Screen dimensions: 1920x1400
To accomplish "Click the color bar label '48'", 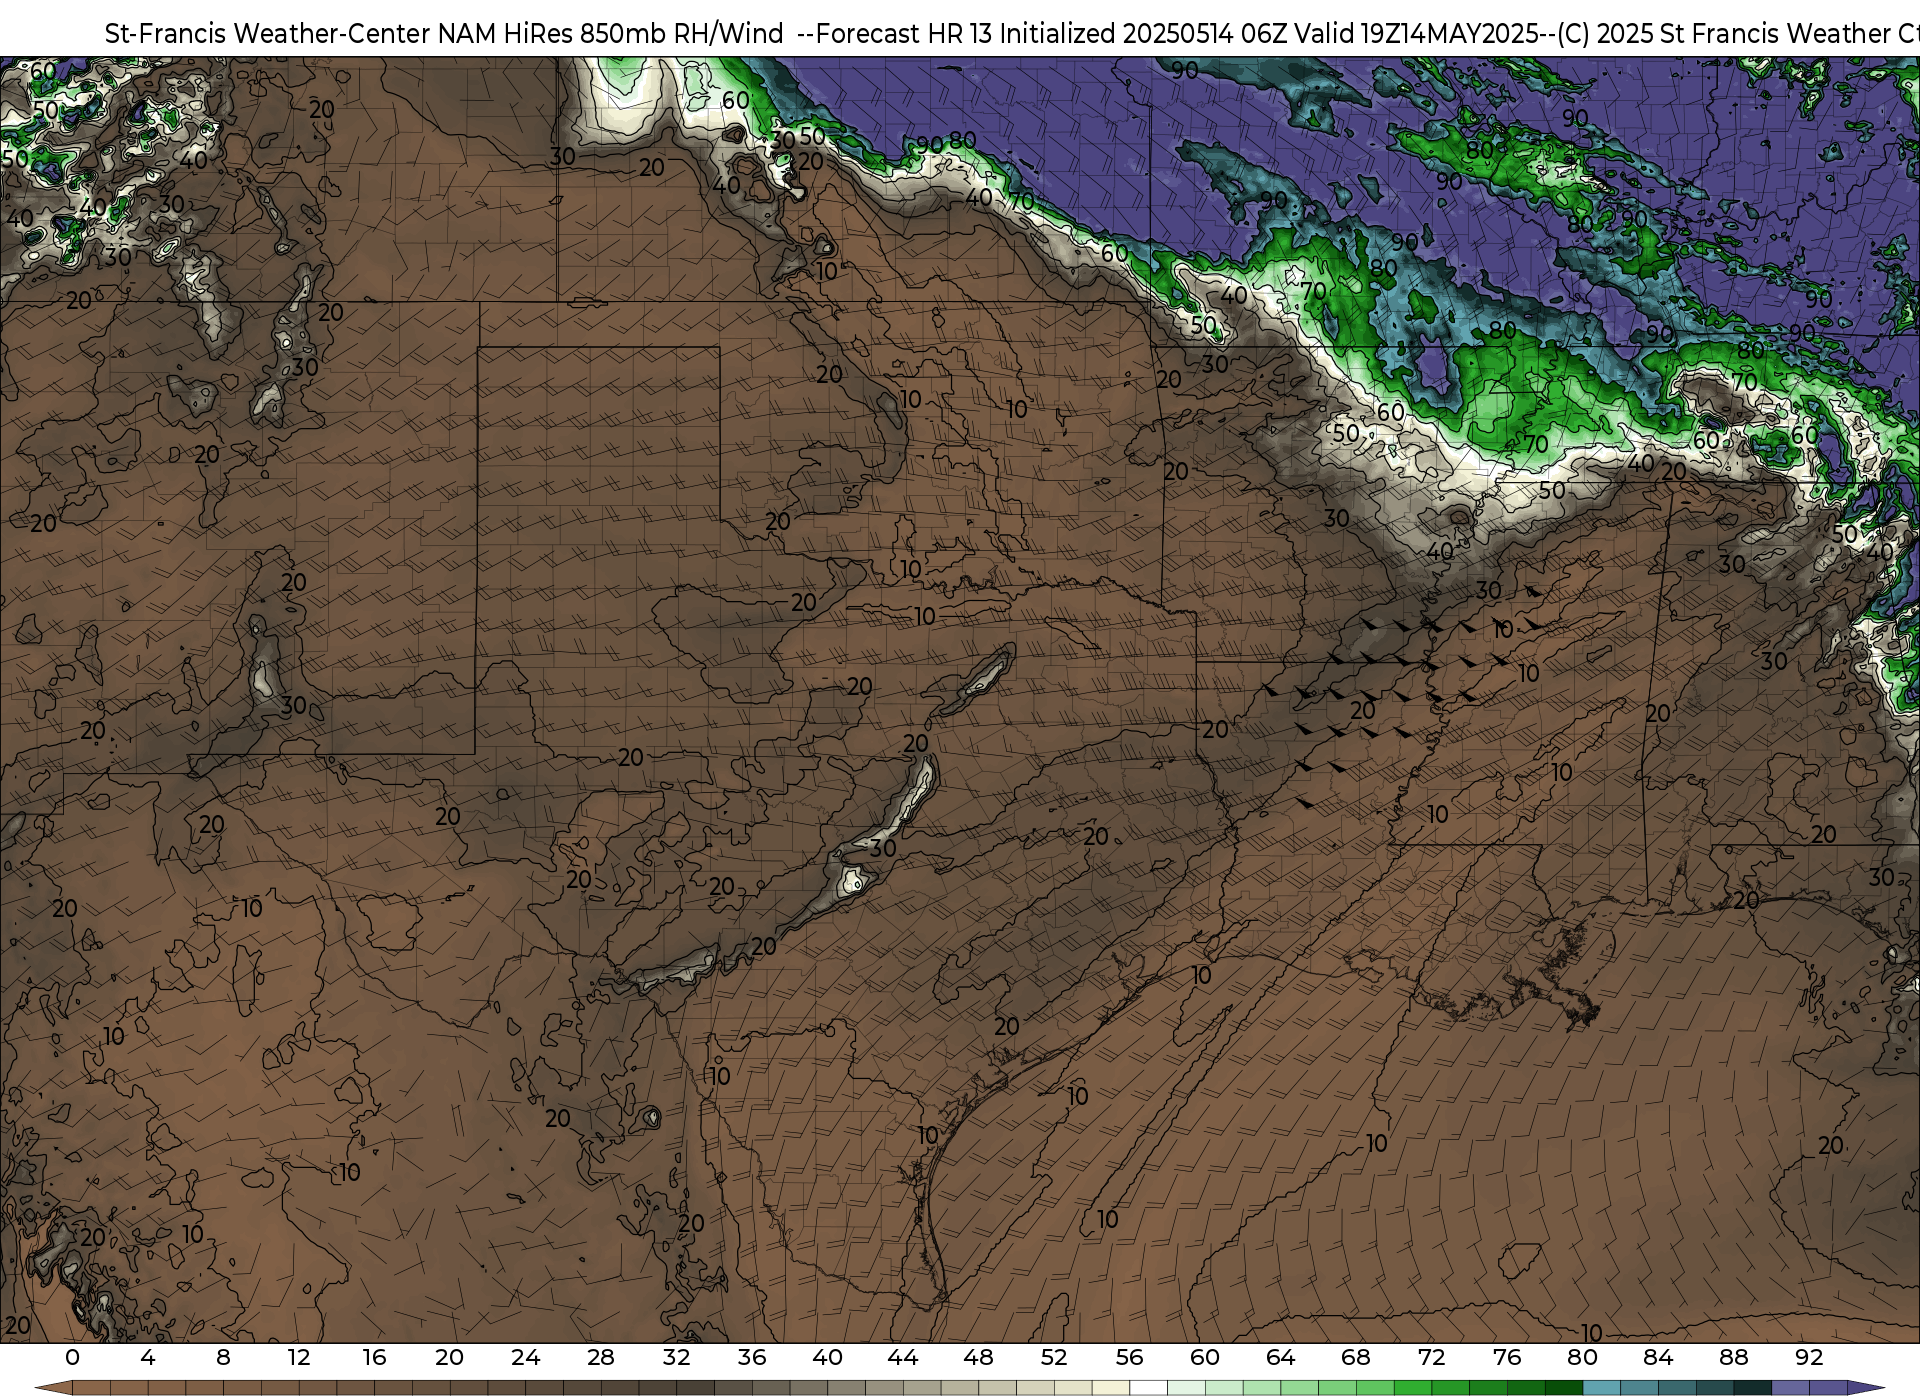I will tap(978, 1358).
